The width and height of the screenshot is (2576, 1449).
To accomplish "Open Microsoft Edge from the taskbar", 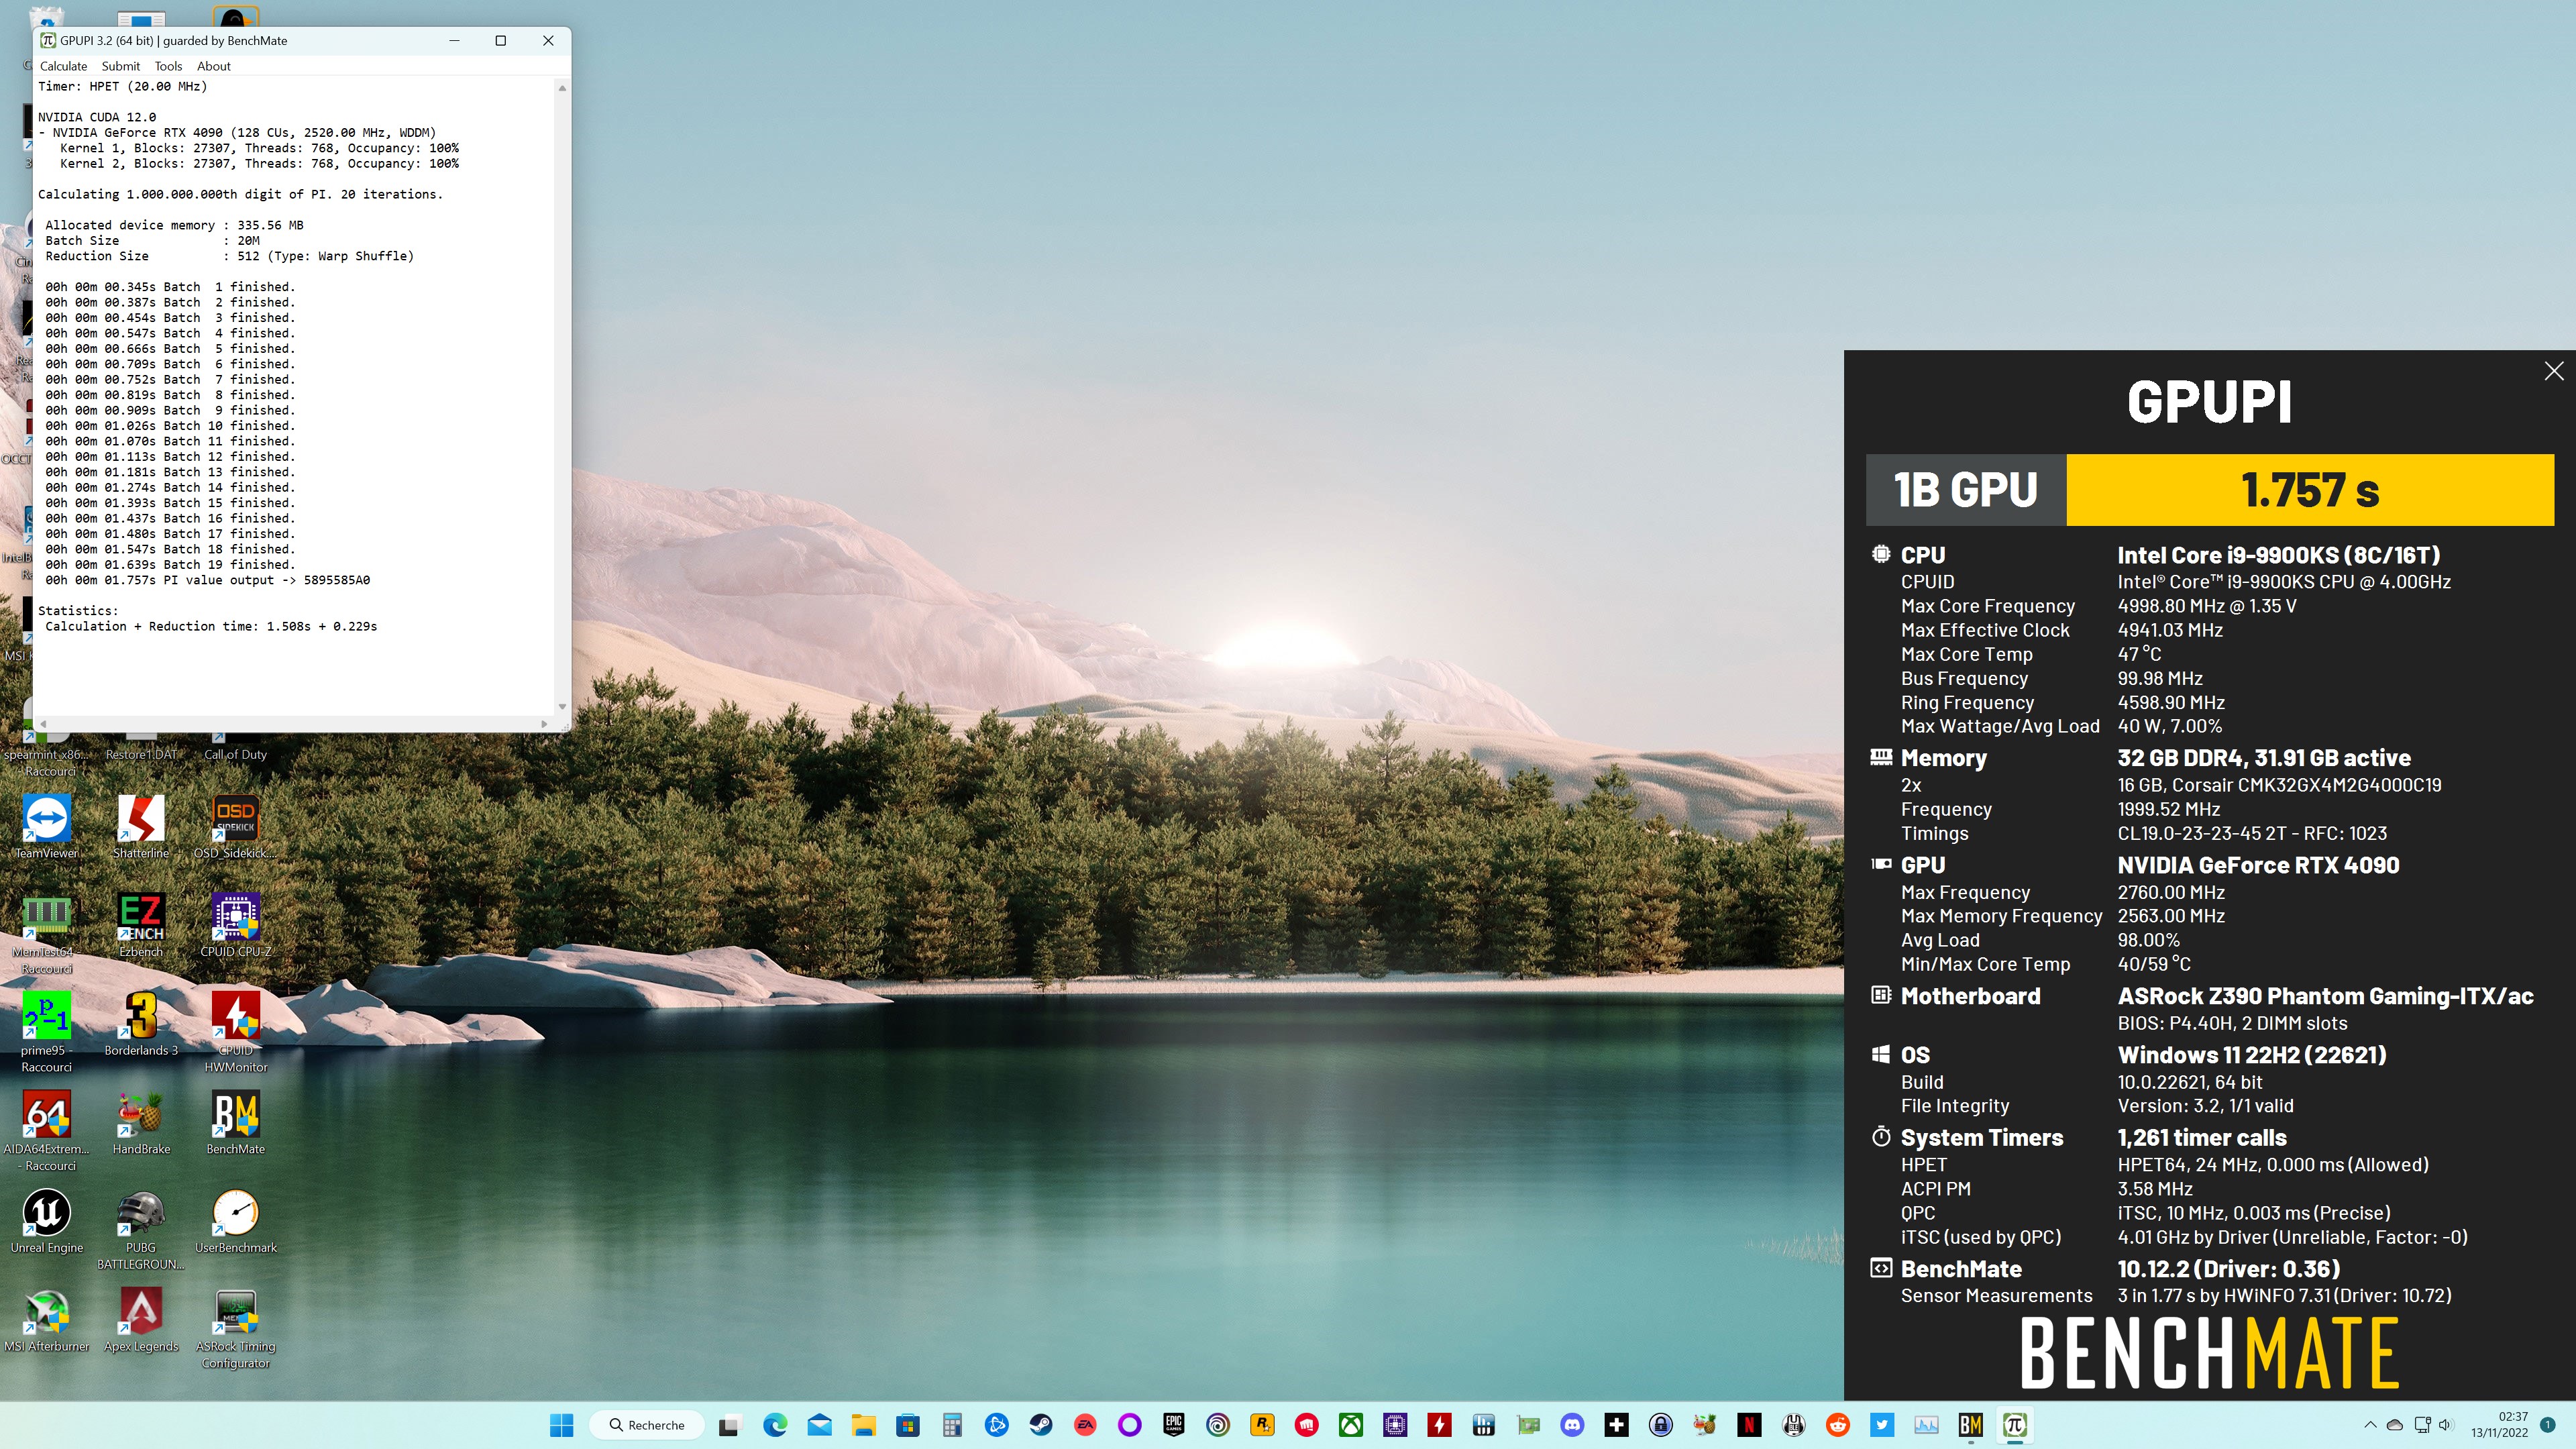I will pyautogui.click(x=775, y=1425).
